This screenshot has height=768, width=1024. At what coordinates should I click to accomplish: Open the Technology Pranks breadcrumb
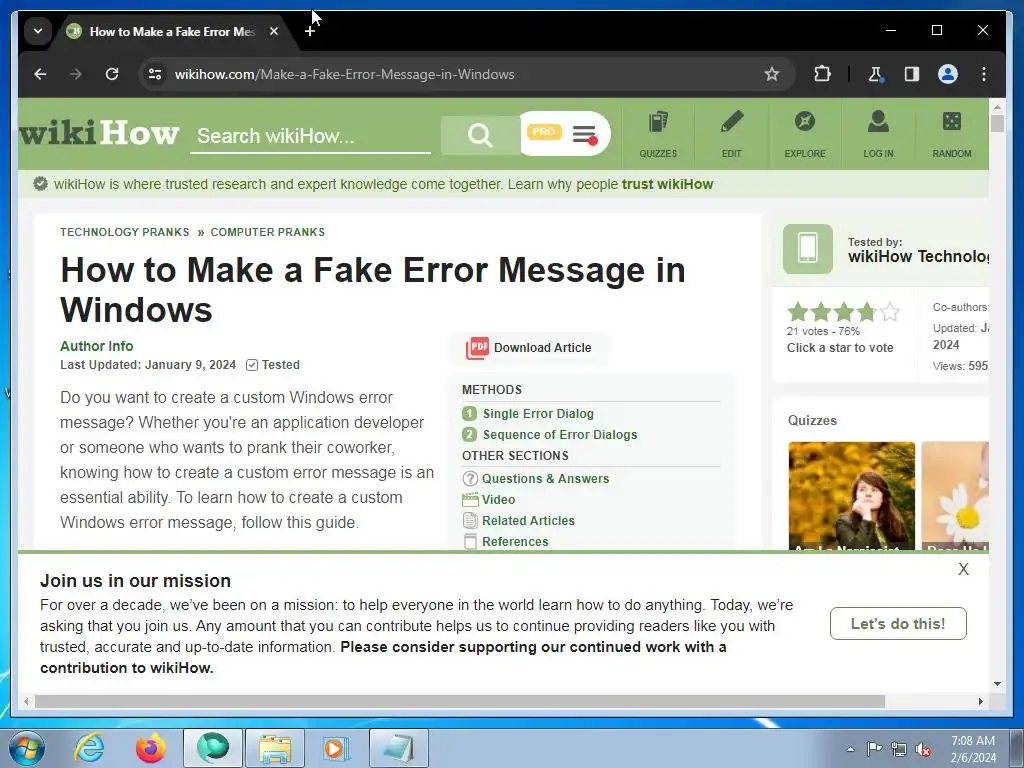point(125,232)
